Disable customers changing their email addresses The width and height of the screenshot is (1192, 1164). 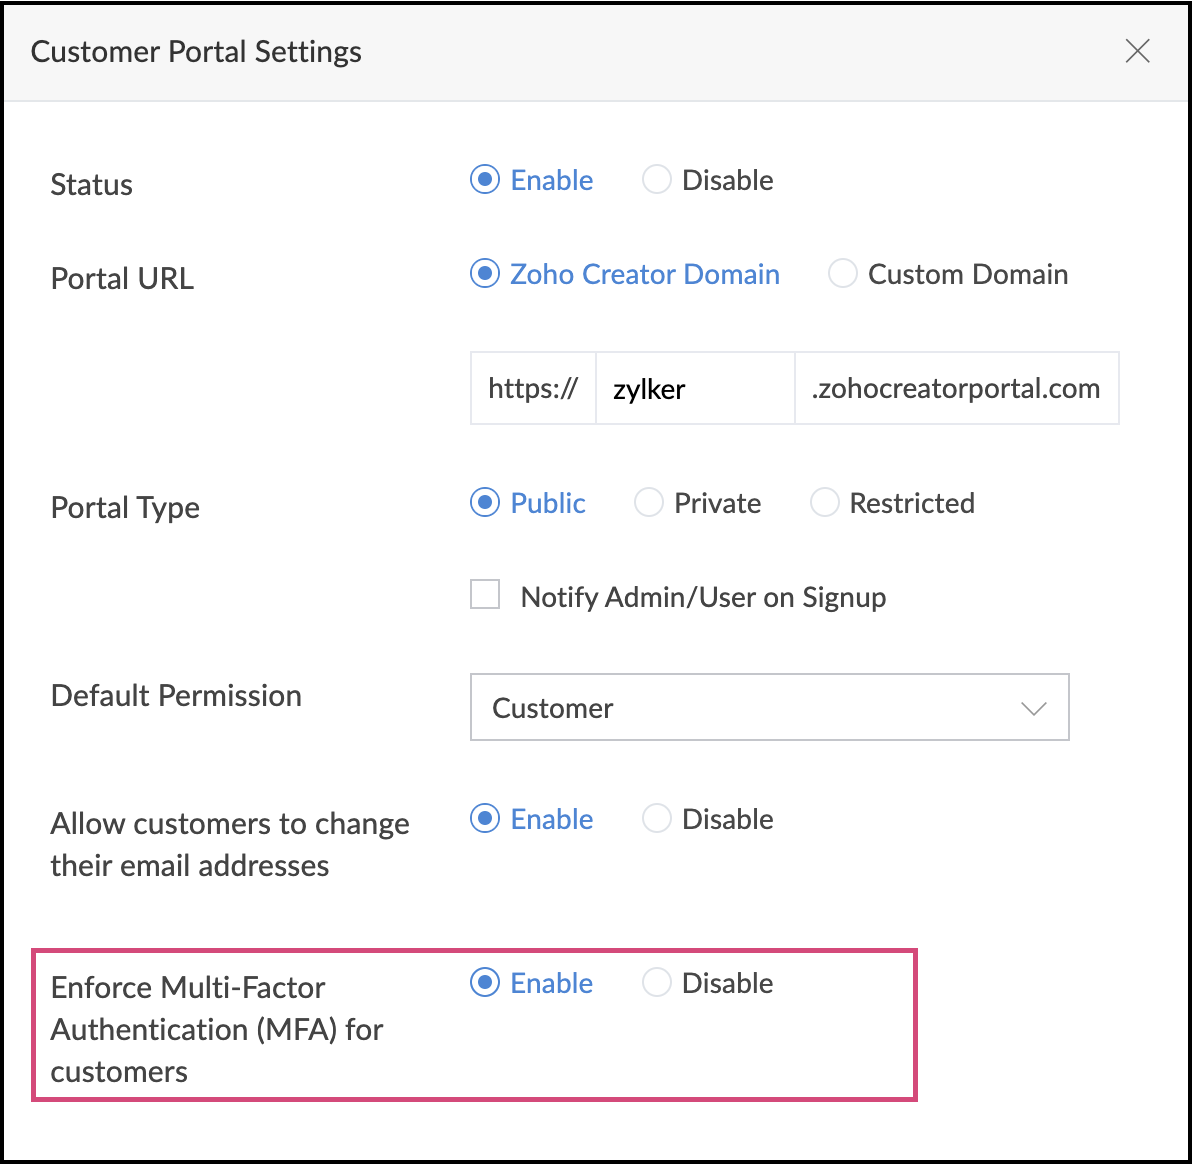657,819
